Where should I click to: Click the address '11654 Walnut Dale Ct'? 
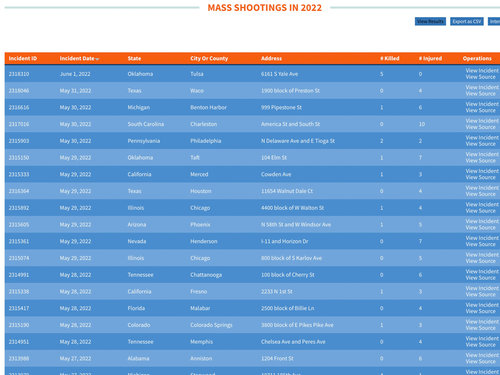tap(287, 191)
